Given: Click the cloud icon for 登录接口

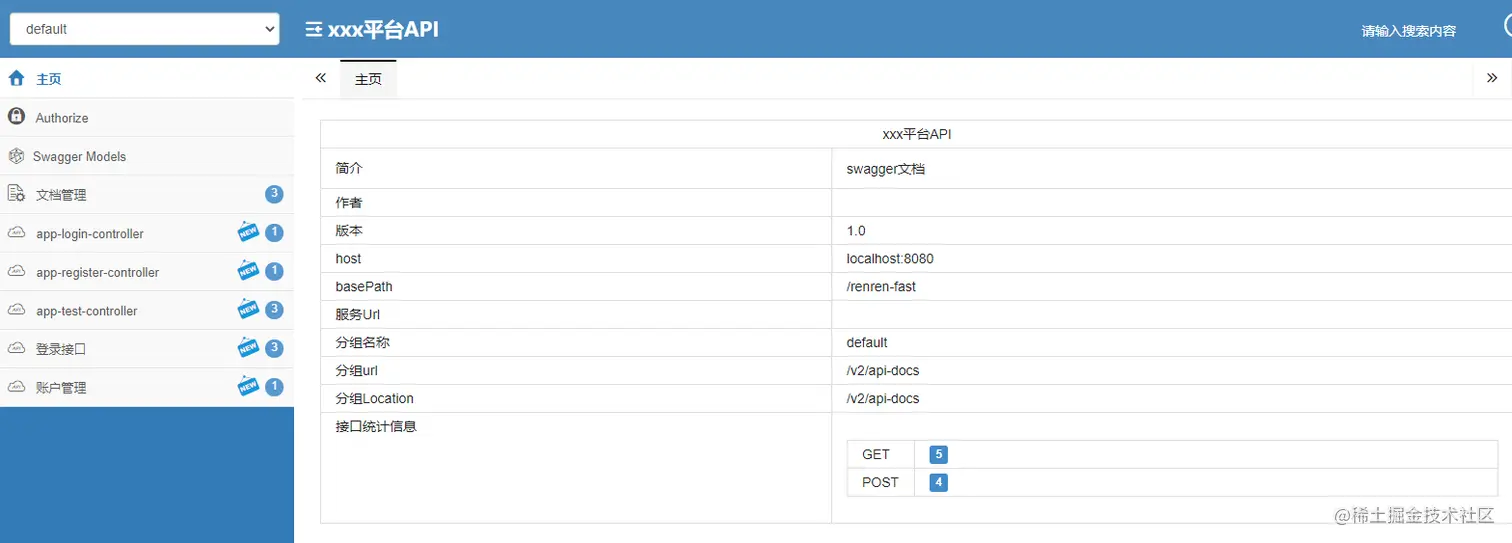Looking at the screenshot, I should click(x=16, y=348).
